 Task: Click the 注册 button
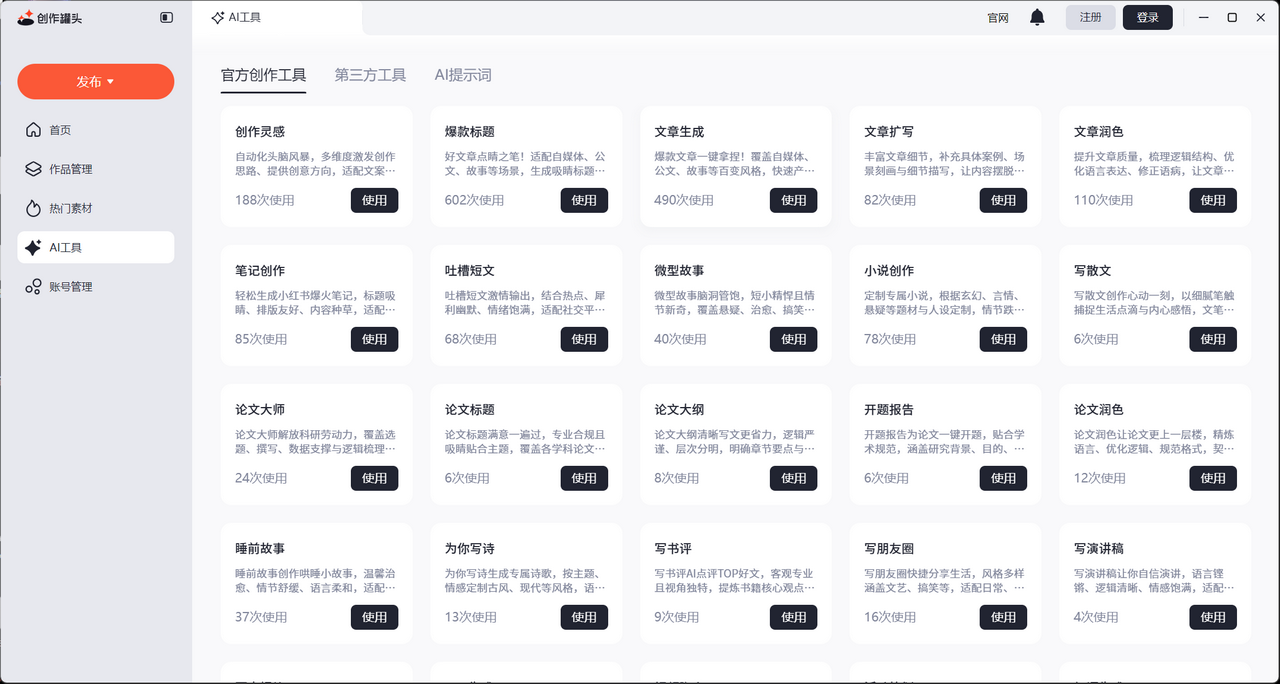[1090, 17]
